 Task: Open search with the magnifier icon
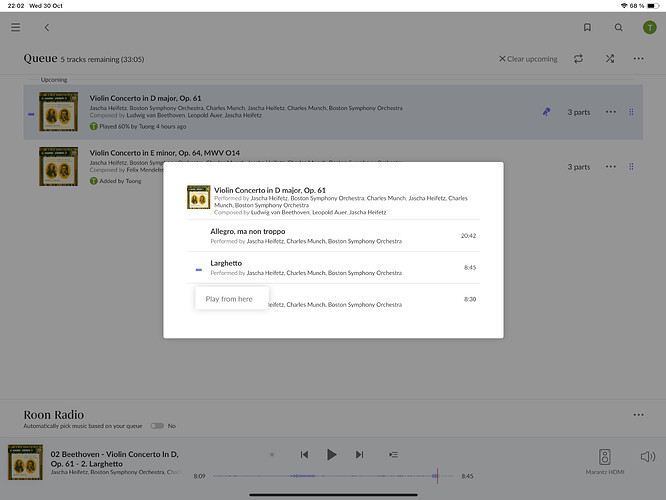pyautogui.click(x=618, y=28)
